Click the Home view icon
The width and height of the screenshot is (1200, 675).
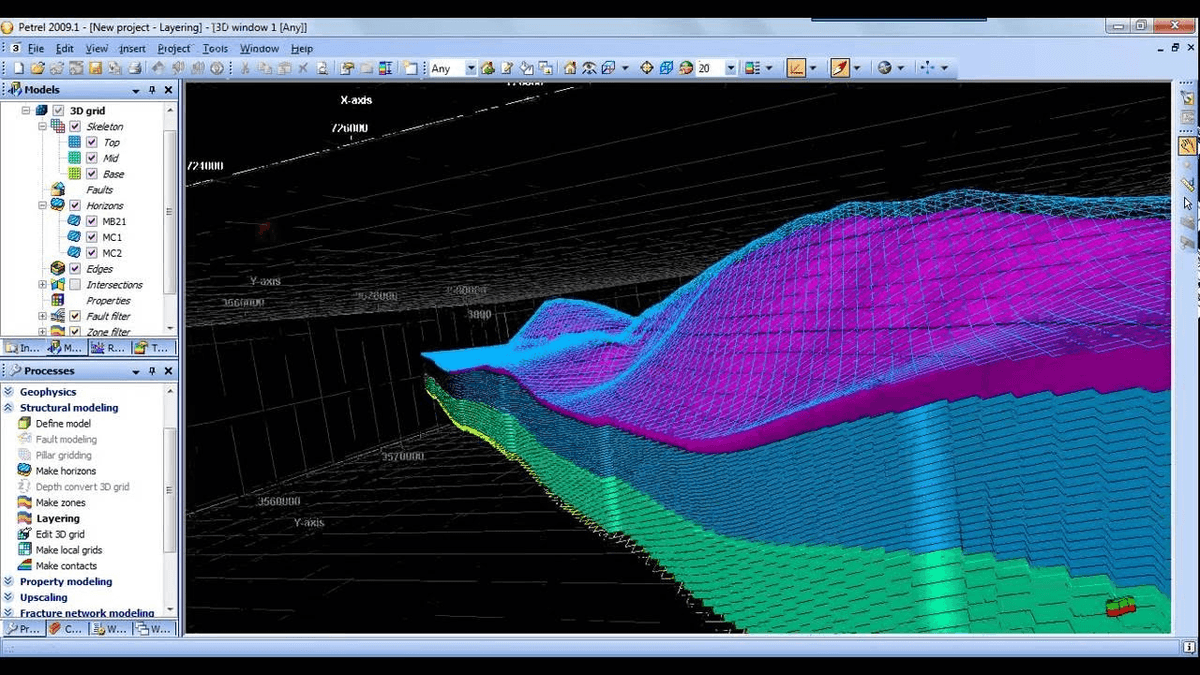(570, 68)
